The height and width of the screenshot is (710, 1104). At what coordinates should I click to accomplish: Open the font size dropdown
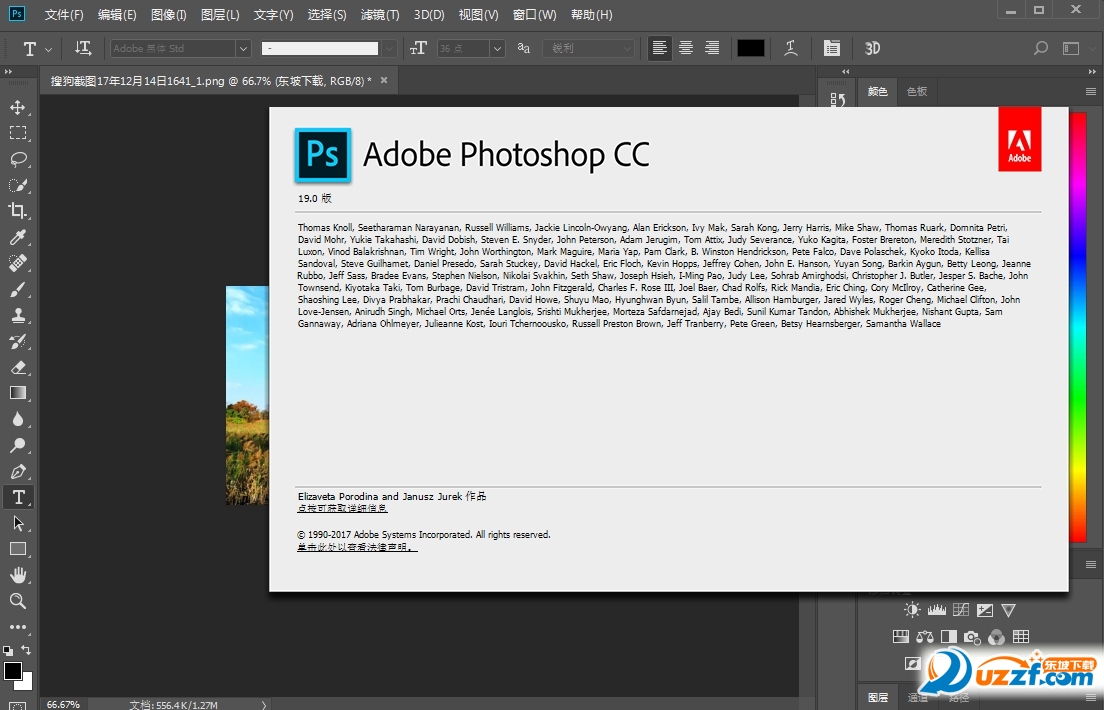click(x=497, y=47)
